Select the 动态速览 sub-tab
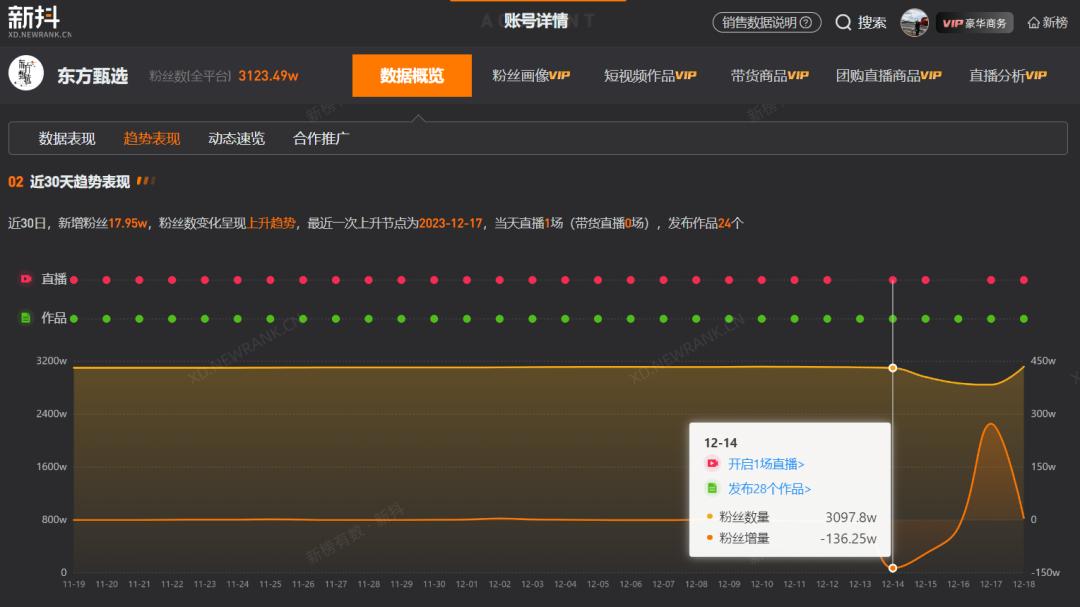 tap(236, 139)
